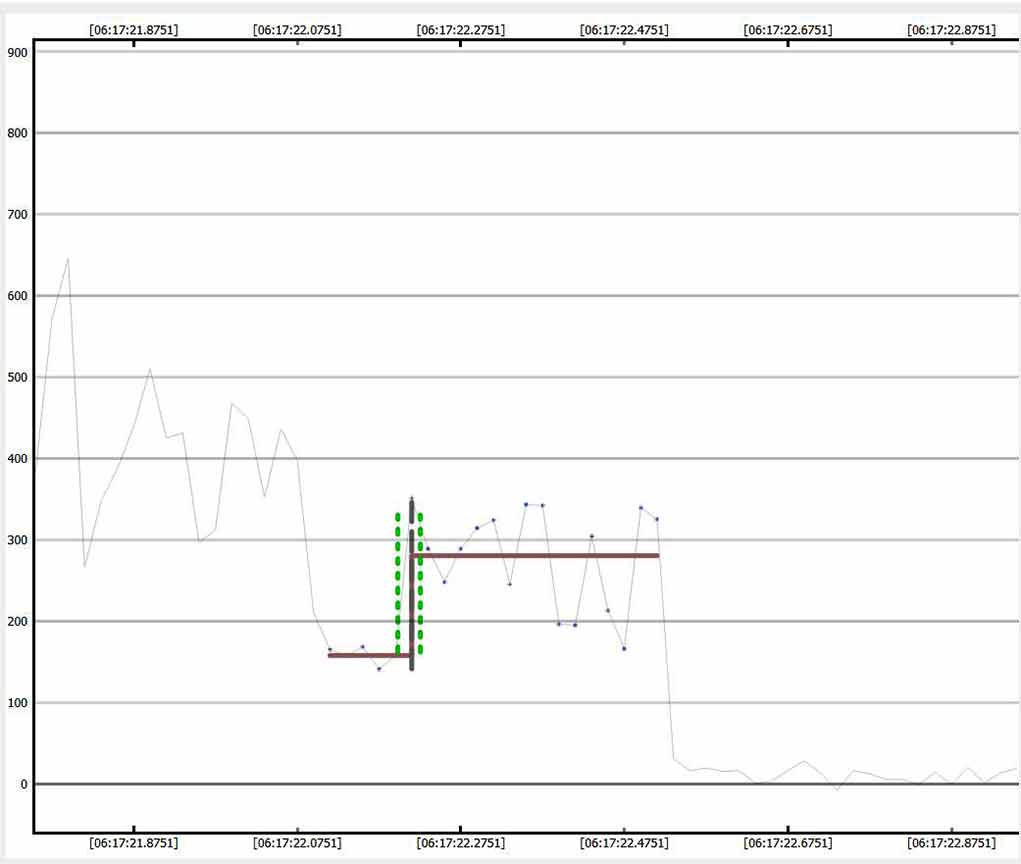Click top axis label 06:17:22.0751

click(x=297, y=30)
